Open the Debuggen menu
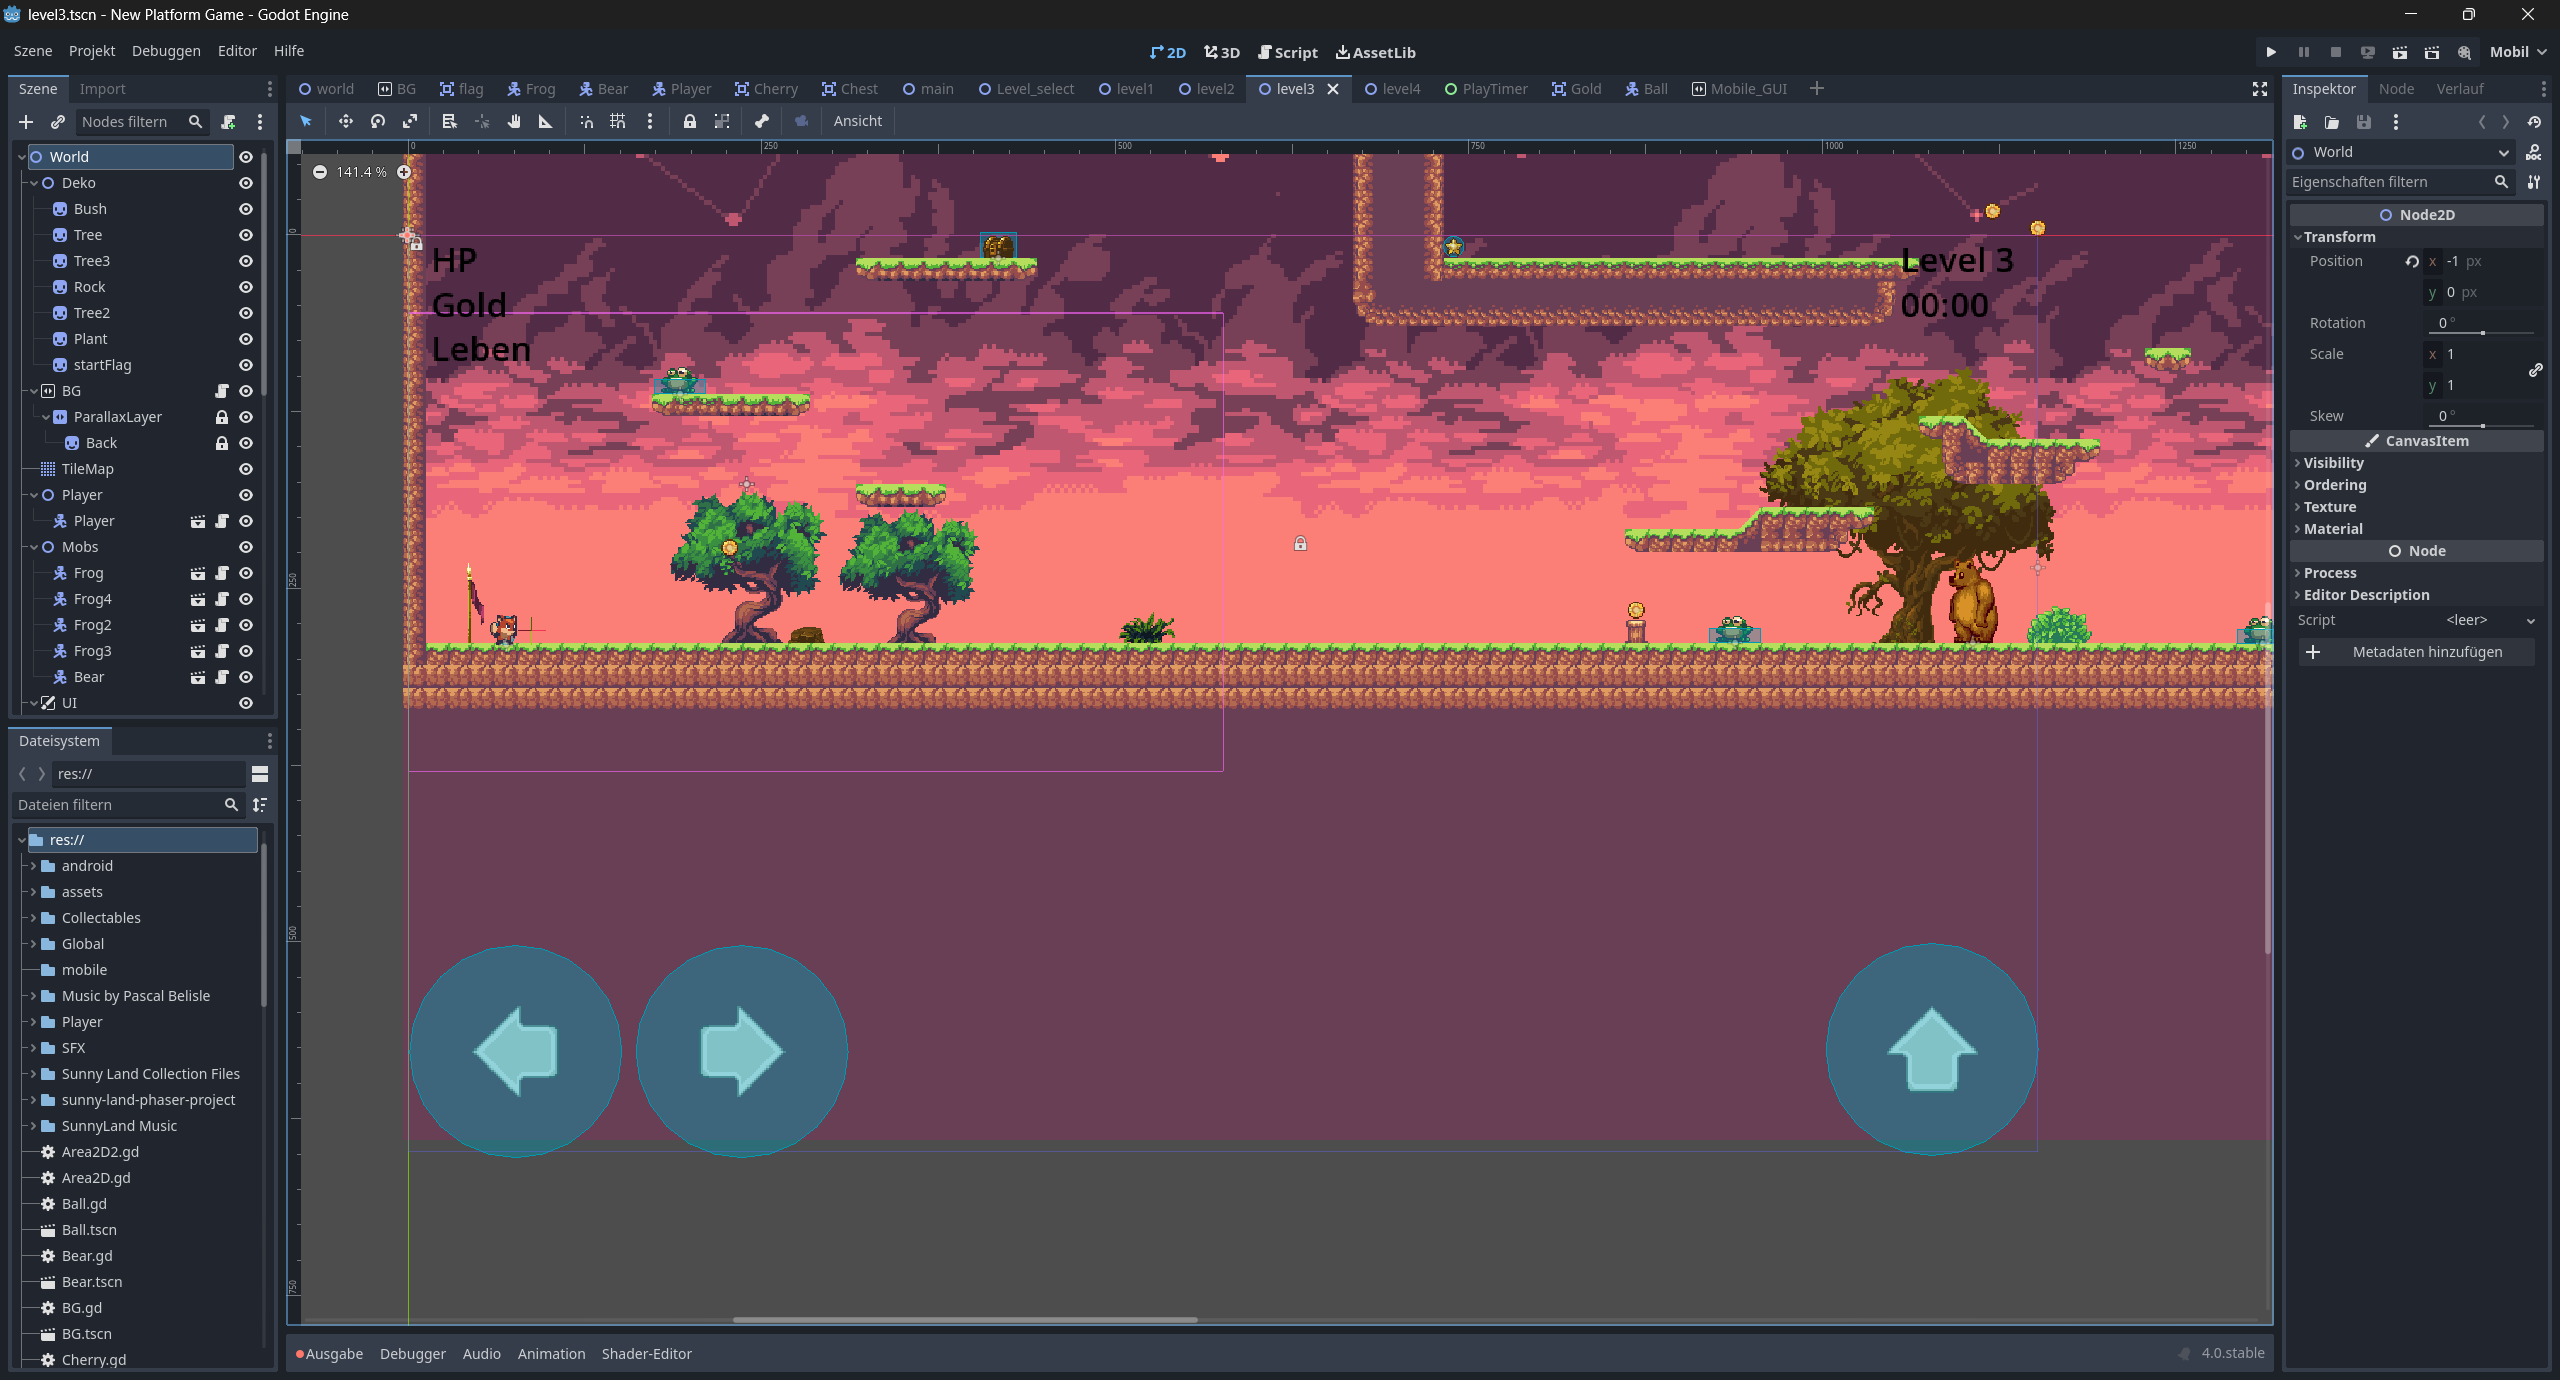The image size is (2560, 1380). tap(166, 51)
